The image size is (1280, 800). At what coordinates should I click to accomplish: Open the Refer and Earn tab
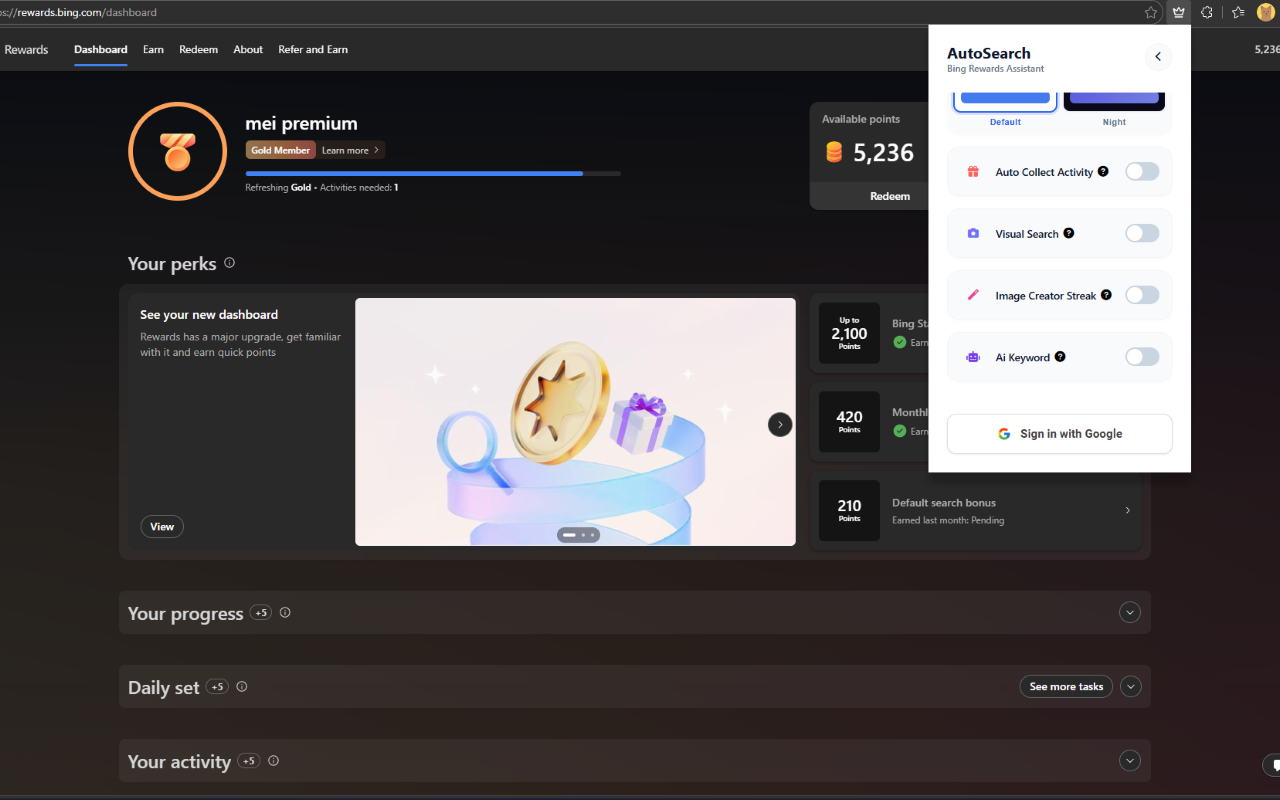[x=313, y=49]
